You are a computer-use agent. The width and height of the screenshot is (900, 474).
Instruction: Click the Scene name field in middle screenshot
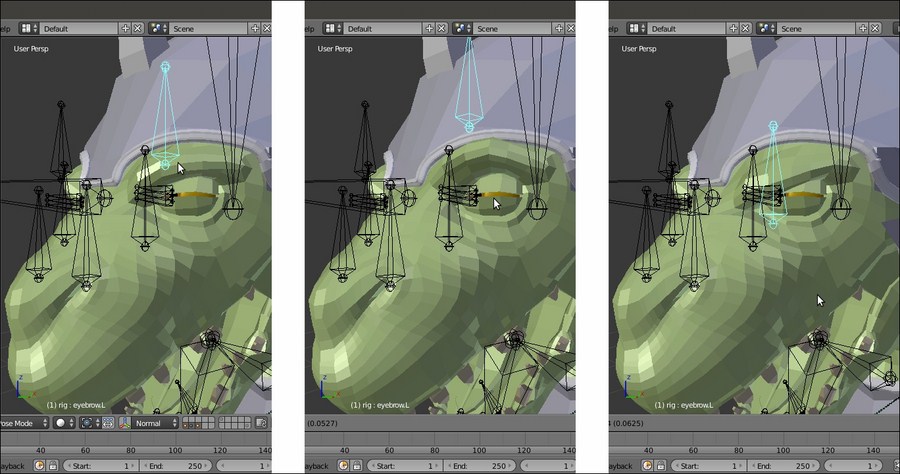[x=513, y=28]
